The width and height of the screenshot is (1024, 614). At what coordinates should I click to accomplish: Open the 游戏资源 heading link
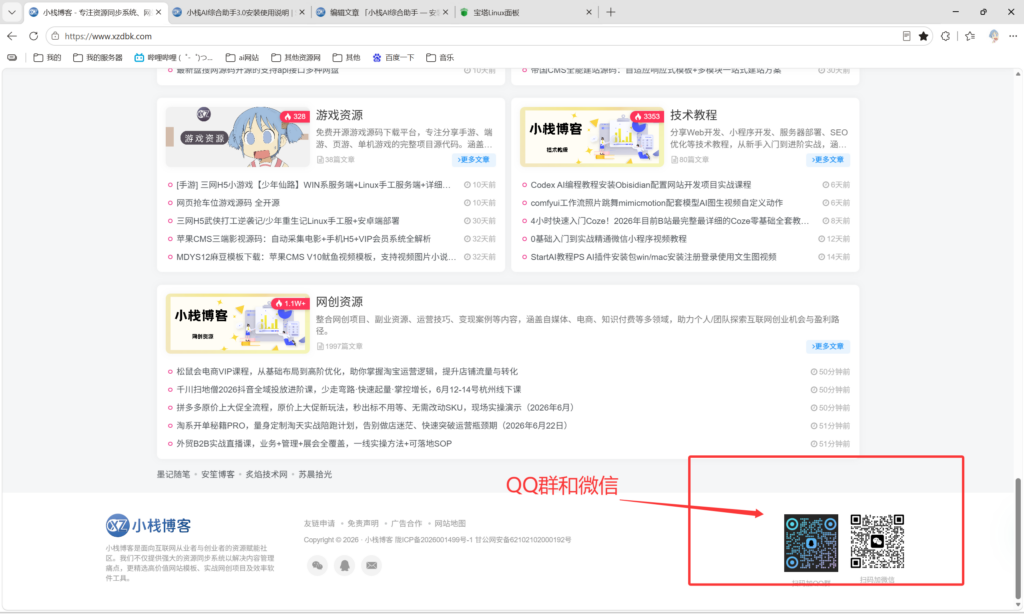point(339,115)
